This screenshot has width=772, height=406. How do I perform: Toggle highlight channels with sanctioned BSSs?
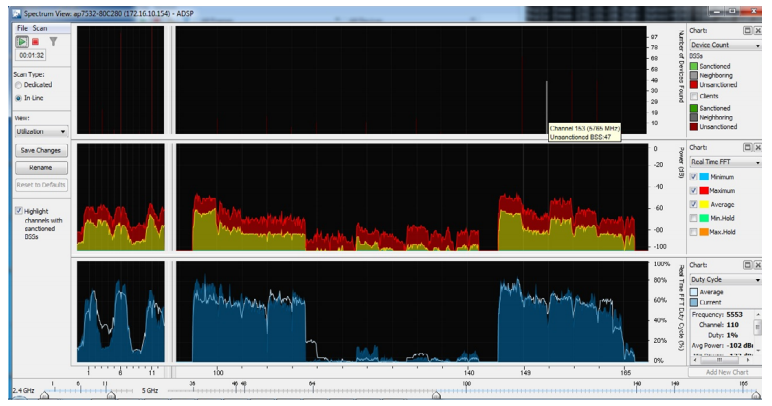tap(19, 211)
